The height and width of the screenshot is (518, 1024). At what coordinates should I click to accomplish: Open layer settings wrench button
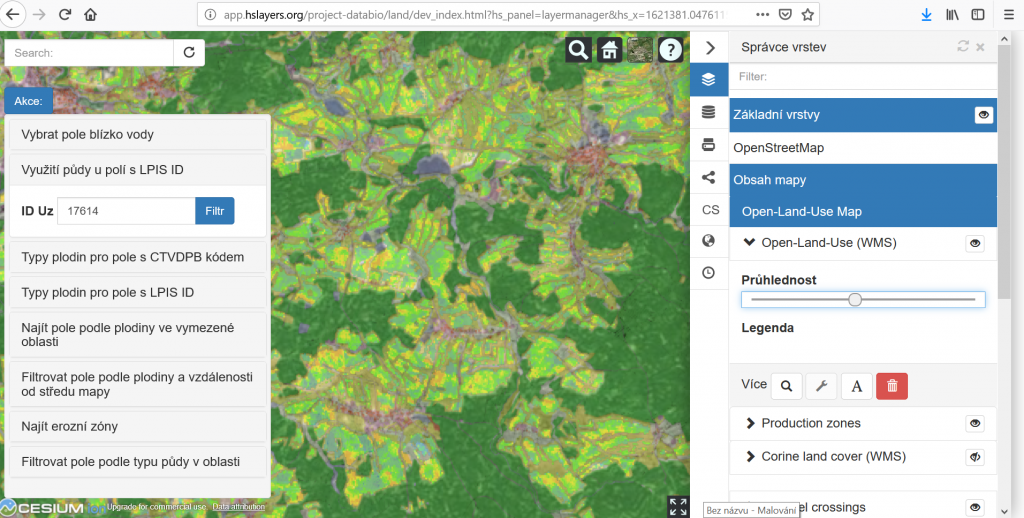tap(822, 386)
